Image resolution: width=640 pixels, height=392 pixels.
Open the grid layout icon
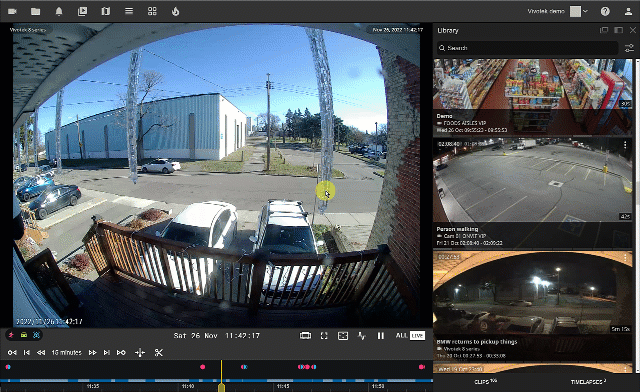pyautogui.click(x=152, y=11)
